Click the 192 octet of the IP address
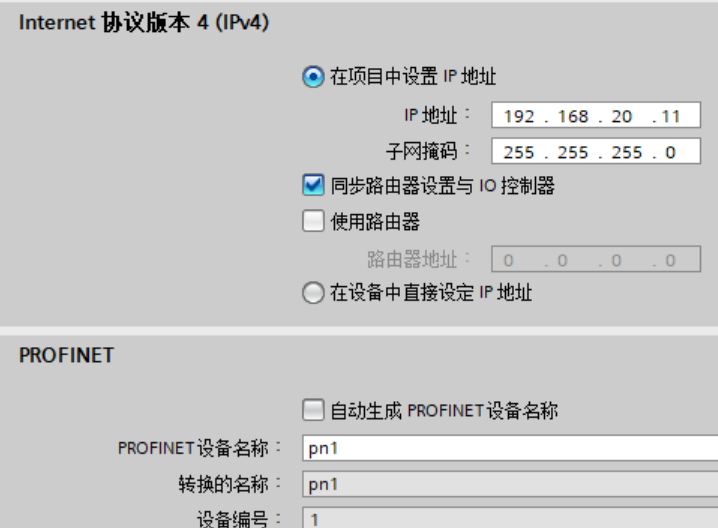Viewport: 718px width, 528px height. pos(519,116)
